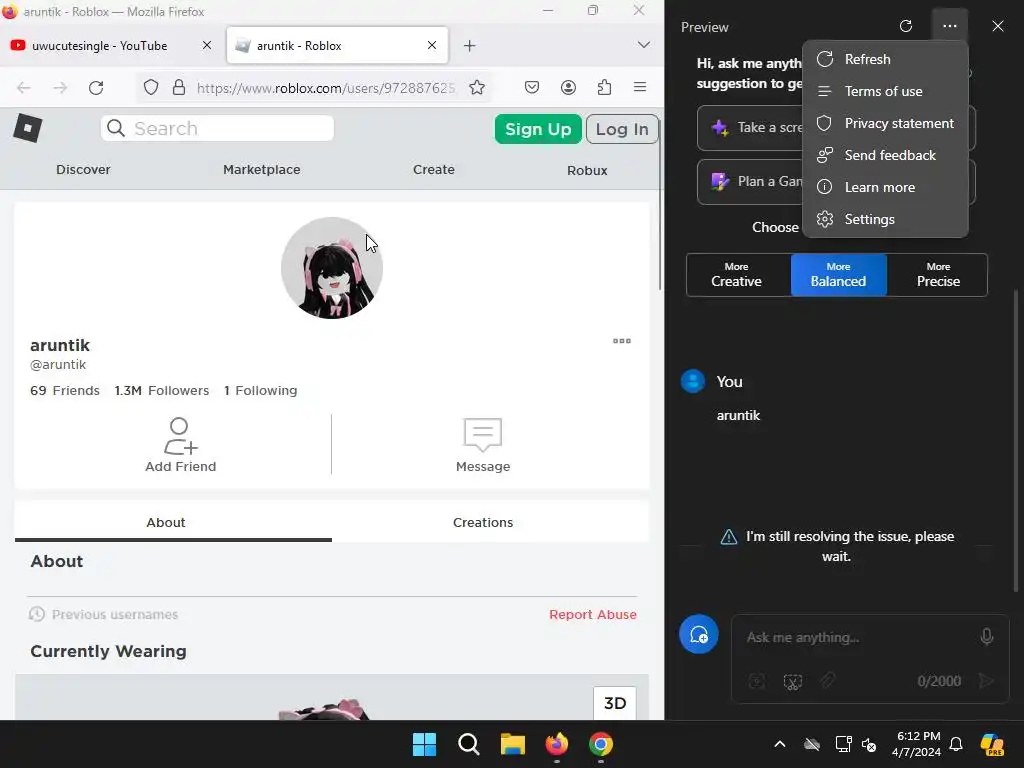List all tabs with chevron dropdown
This screenshot has height=768, width=1024.
coord(643,45)
